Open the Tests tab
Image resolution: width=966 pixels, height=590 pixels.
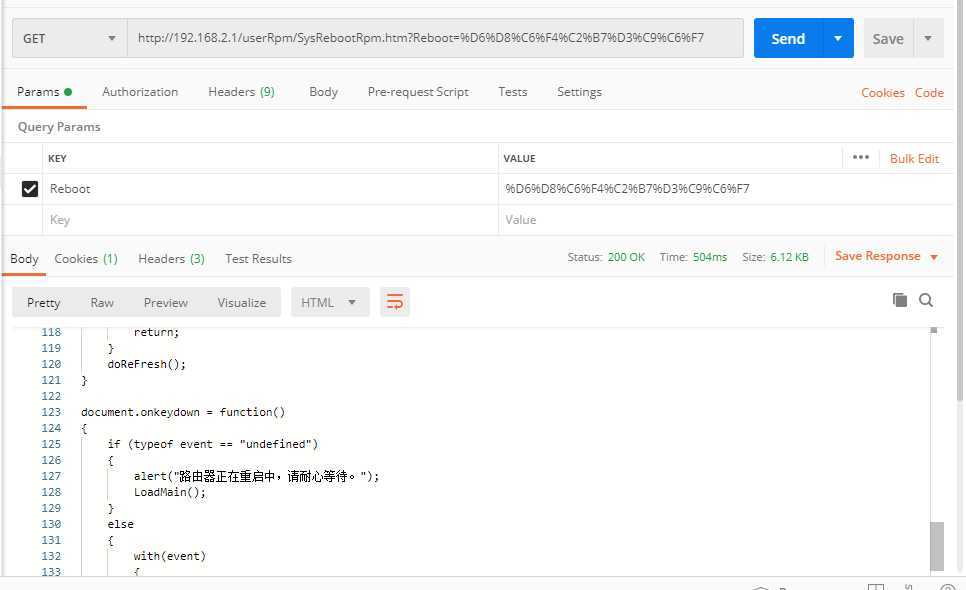[513, 92]
